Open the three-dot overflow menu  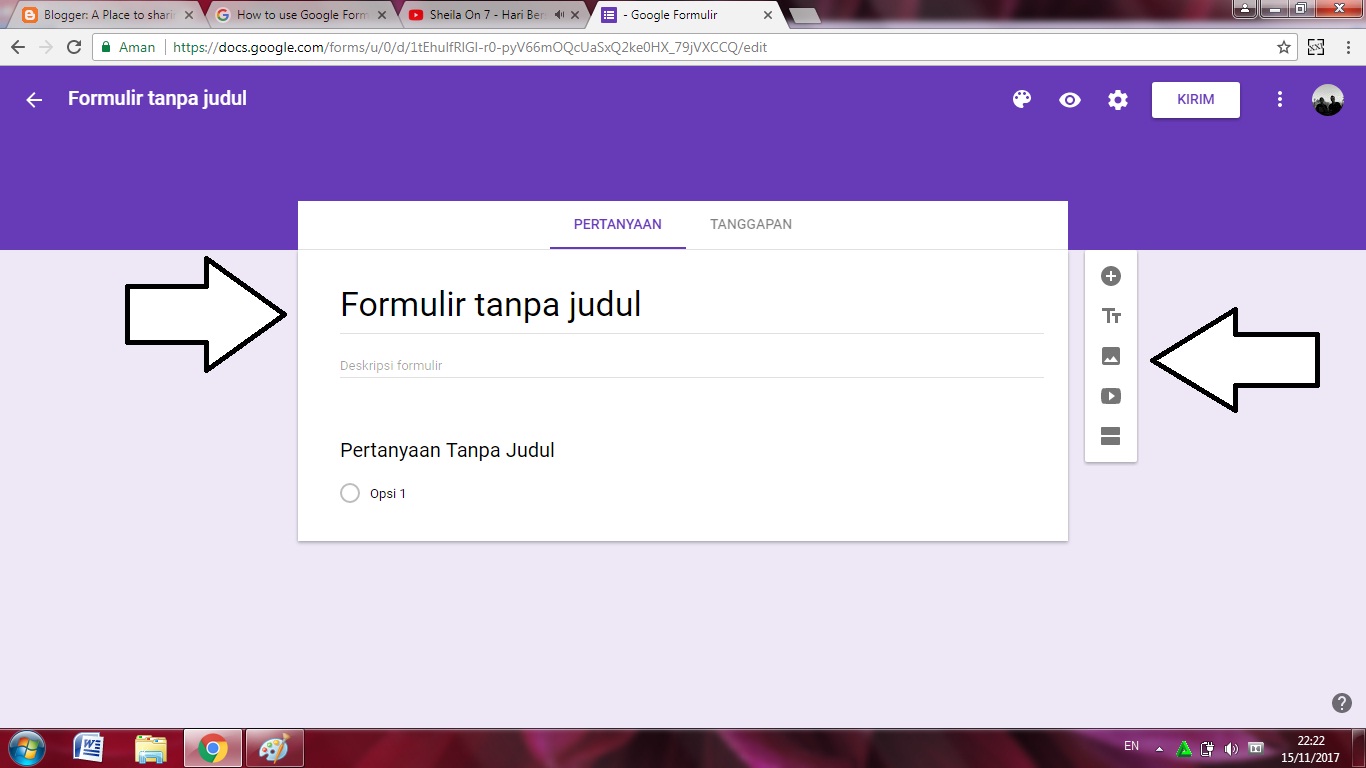click(x=1279, y=99)
